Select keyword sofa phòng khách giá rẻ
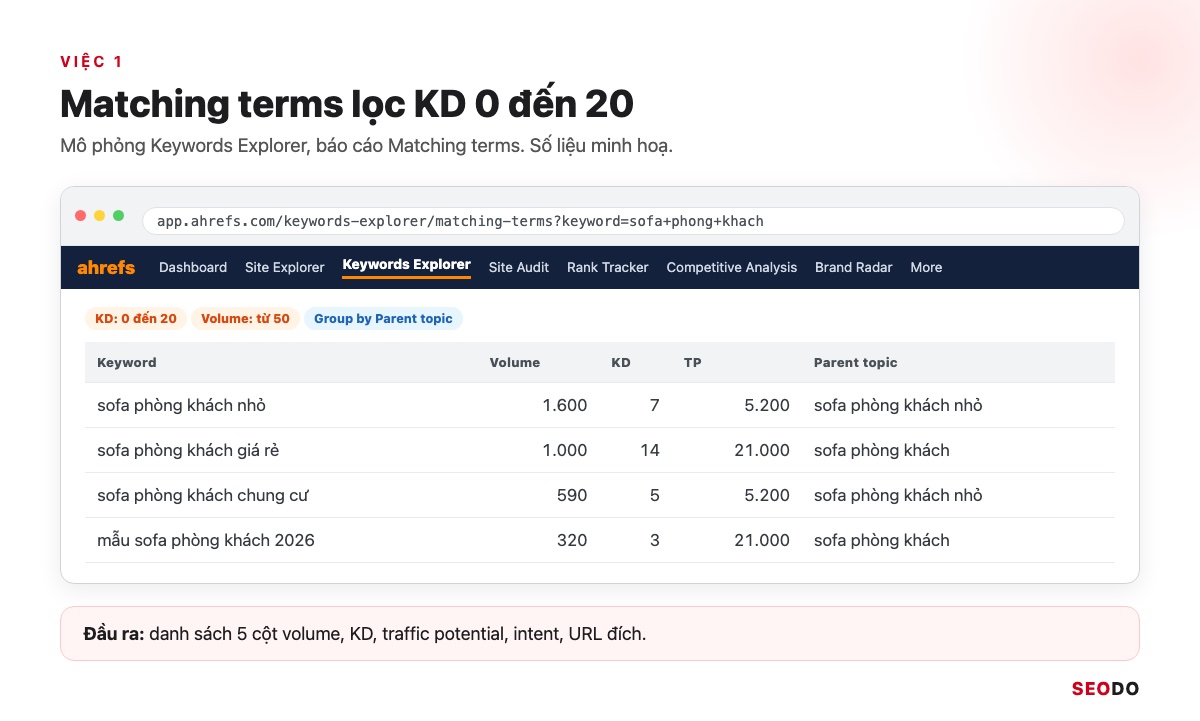 click(188, 450)
